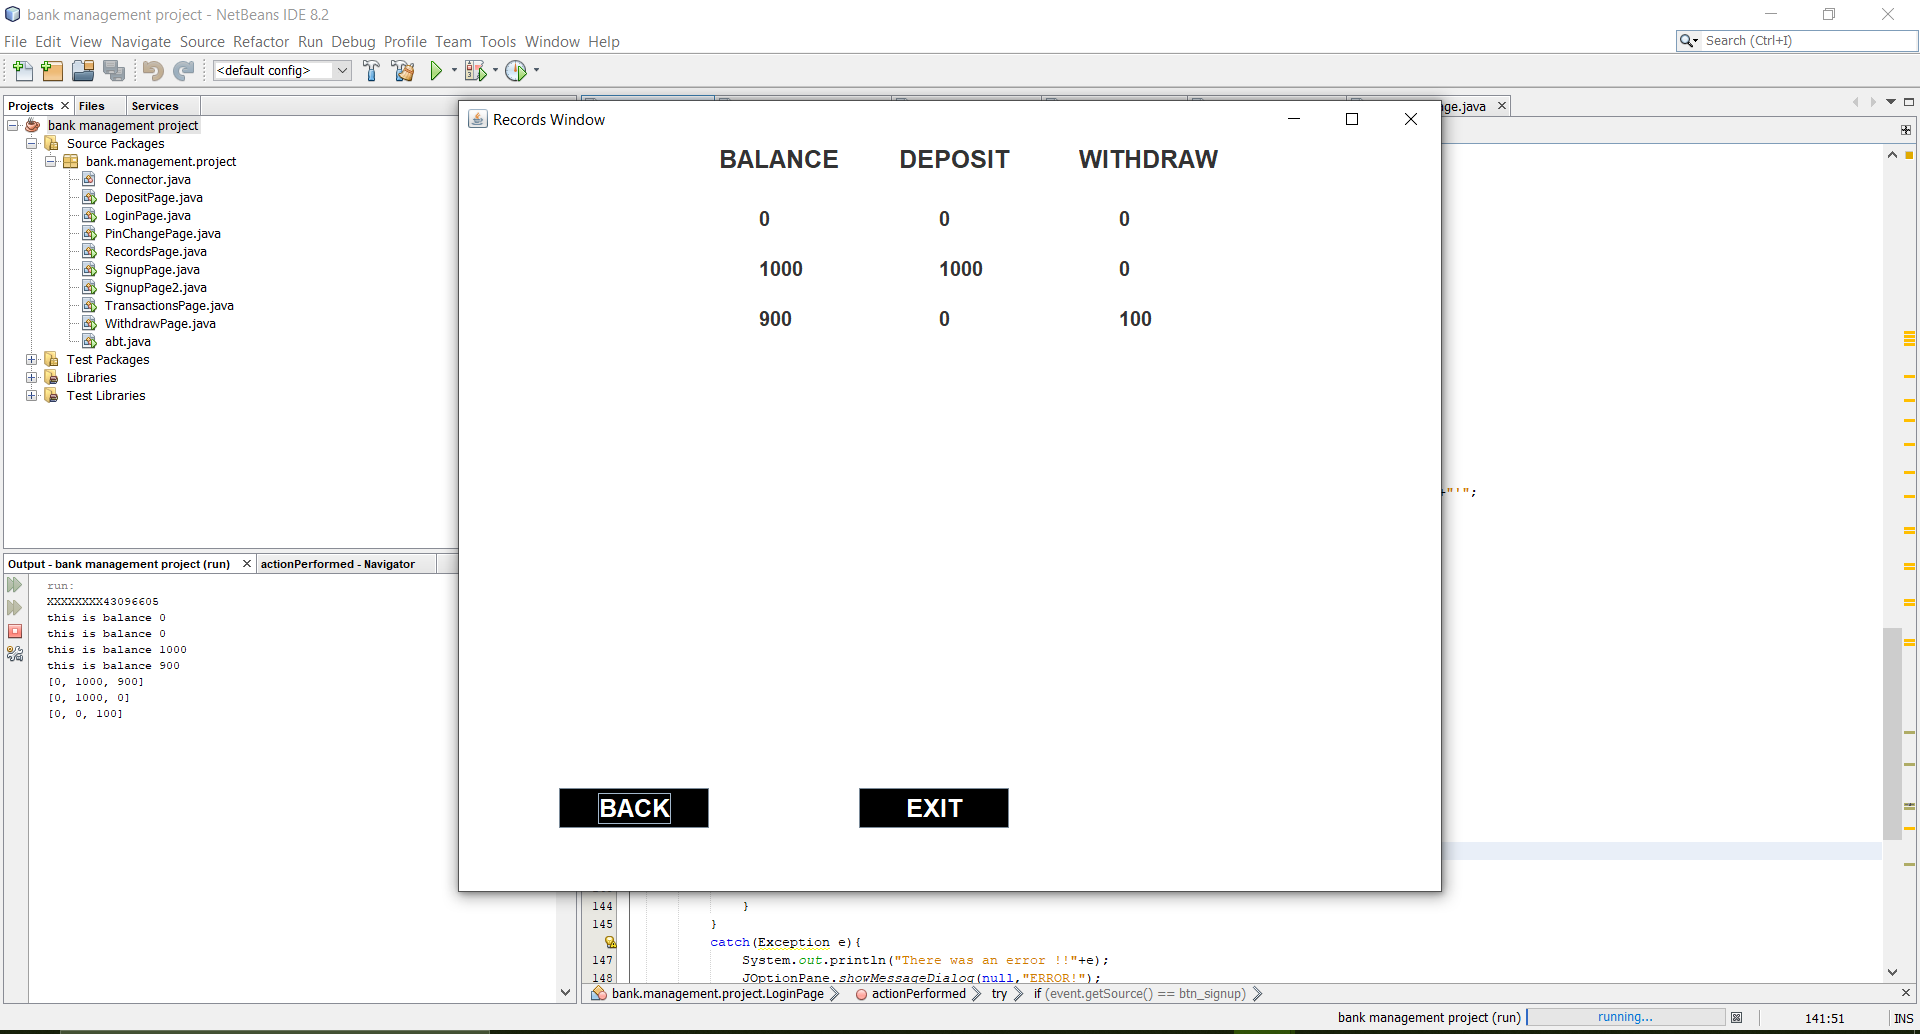Screen dimensions: 1920x1034
Task: Click the editor split window icon
Action: point(1906,130)
